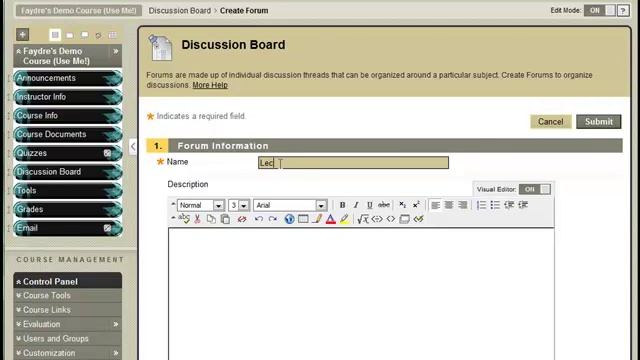Click the refresh icon above course menu
The height and width of the screenshot is (360, 640).
pos(98,36)
